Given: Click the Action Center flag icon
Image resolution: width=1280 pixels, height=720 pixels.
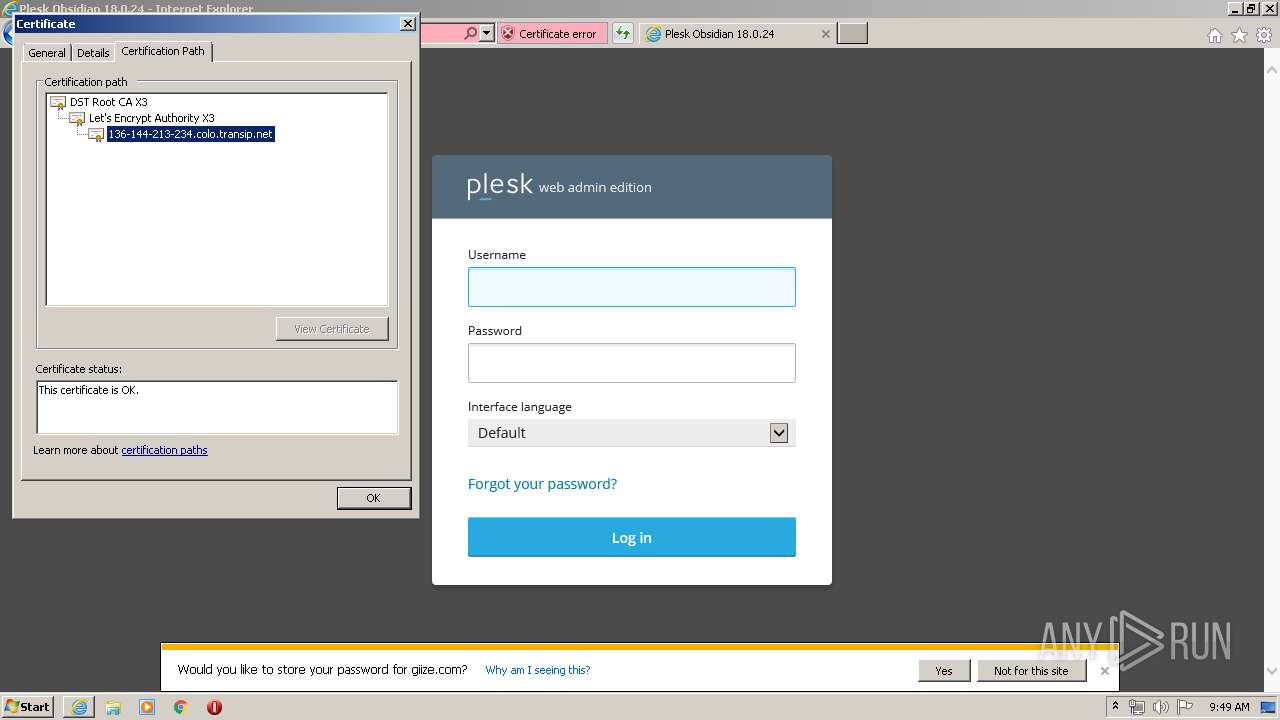Looking at the screenshot, I should click(x=1185, y=707).
